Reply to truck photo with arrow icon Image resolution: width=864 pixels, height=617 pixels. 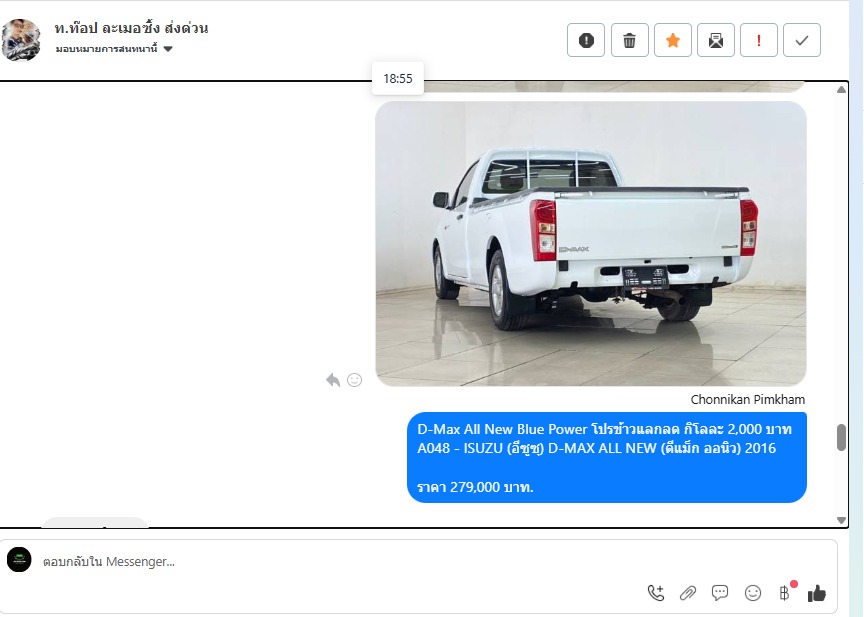coord(333,380)
